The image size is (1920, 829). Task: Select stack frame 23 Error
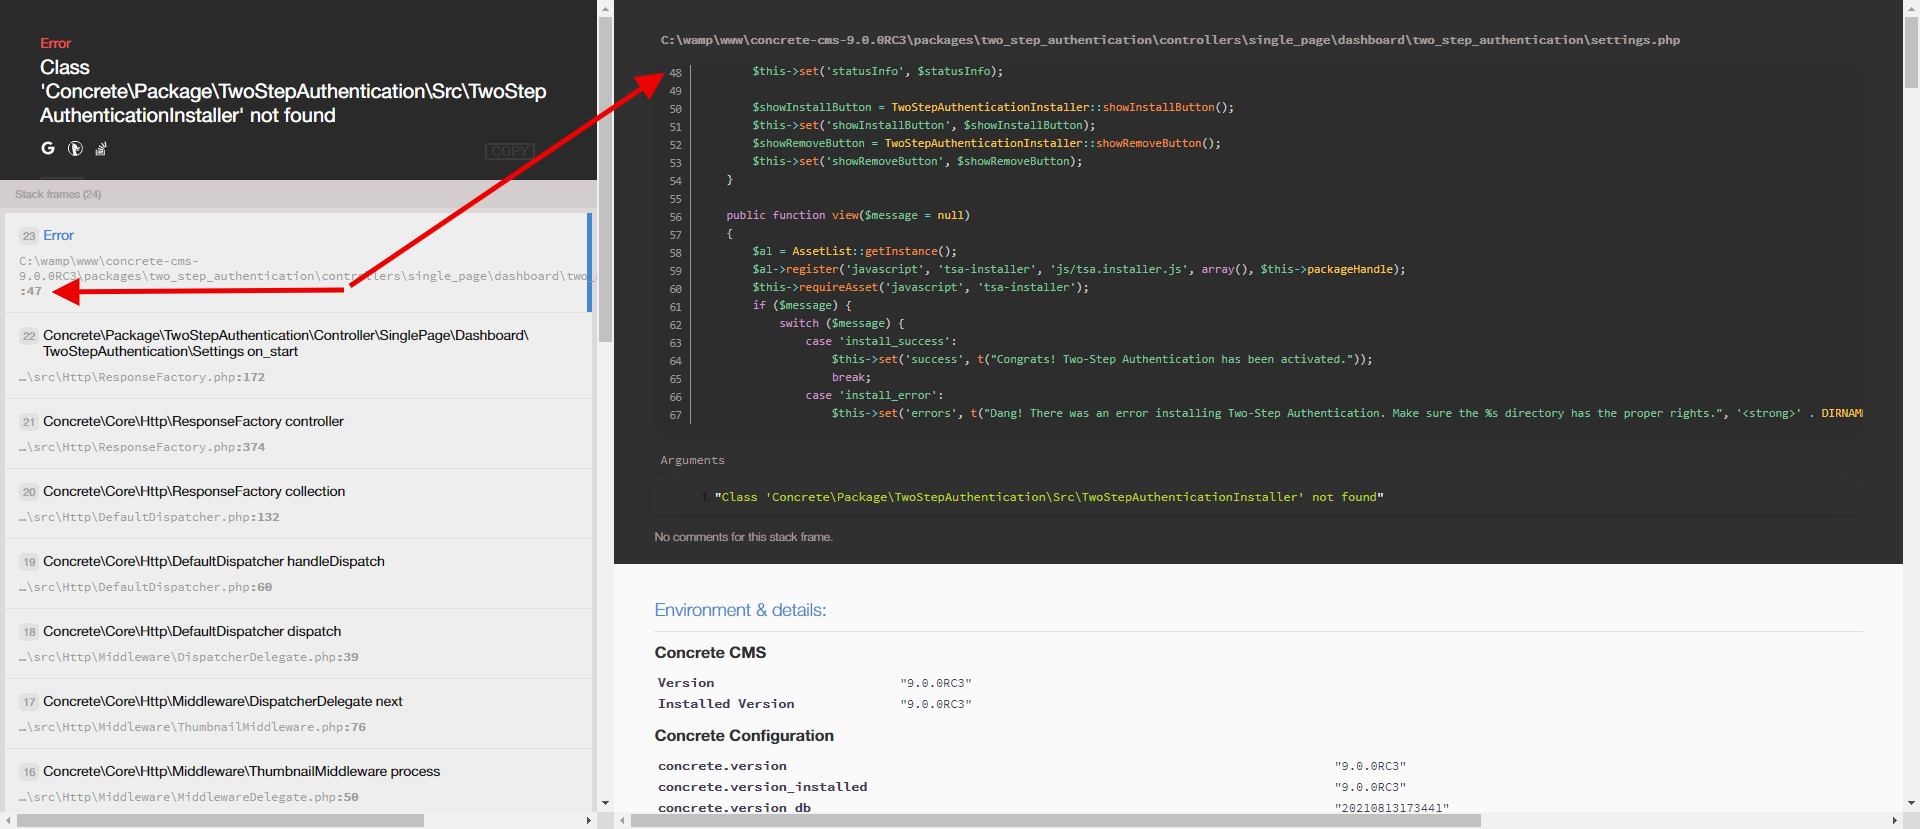pos(298,263)
